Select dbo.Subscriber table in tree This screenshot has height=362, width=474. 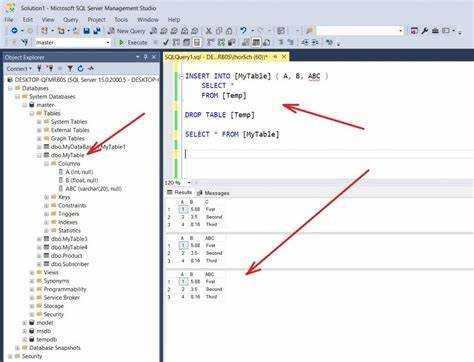click(x=70, y=264)
